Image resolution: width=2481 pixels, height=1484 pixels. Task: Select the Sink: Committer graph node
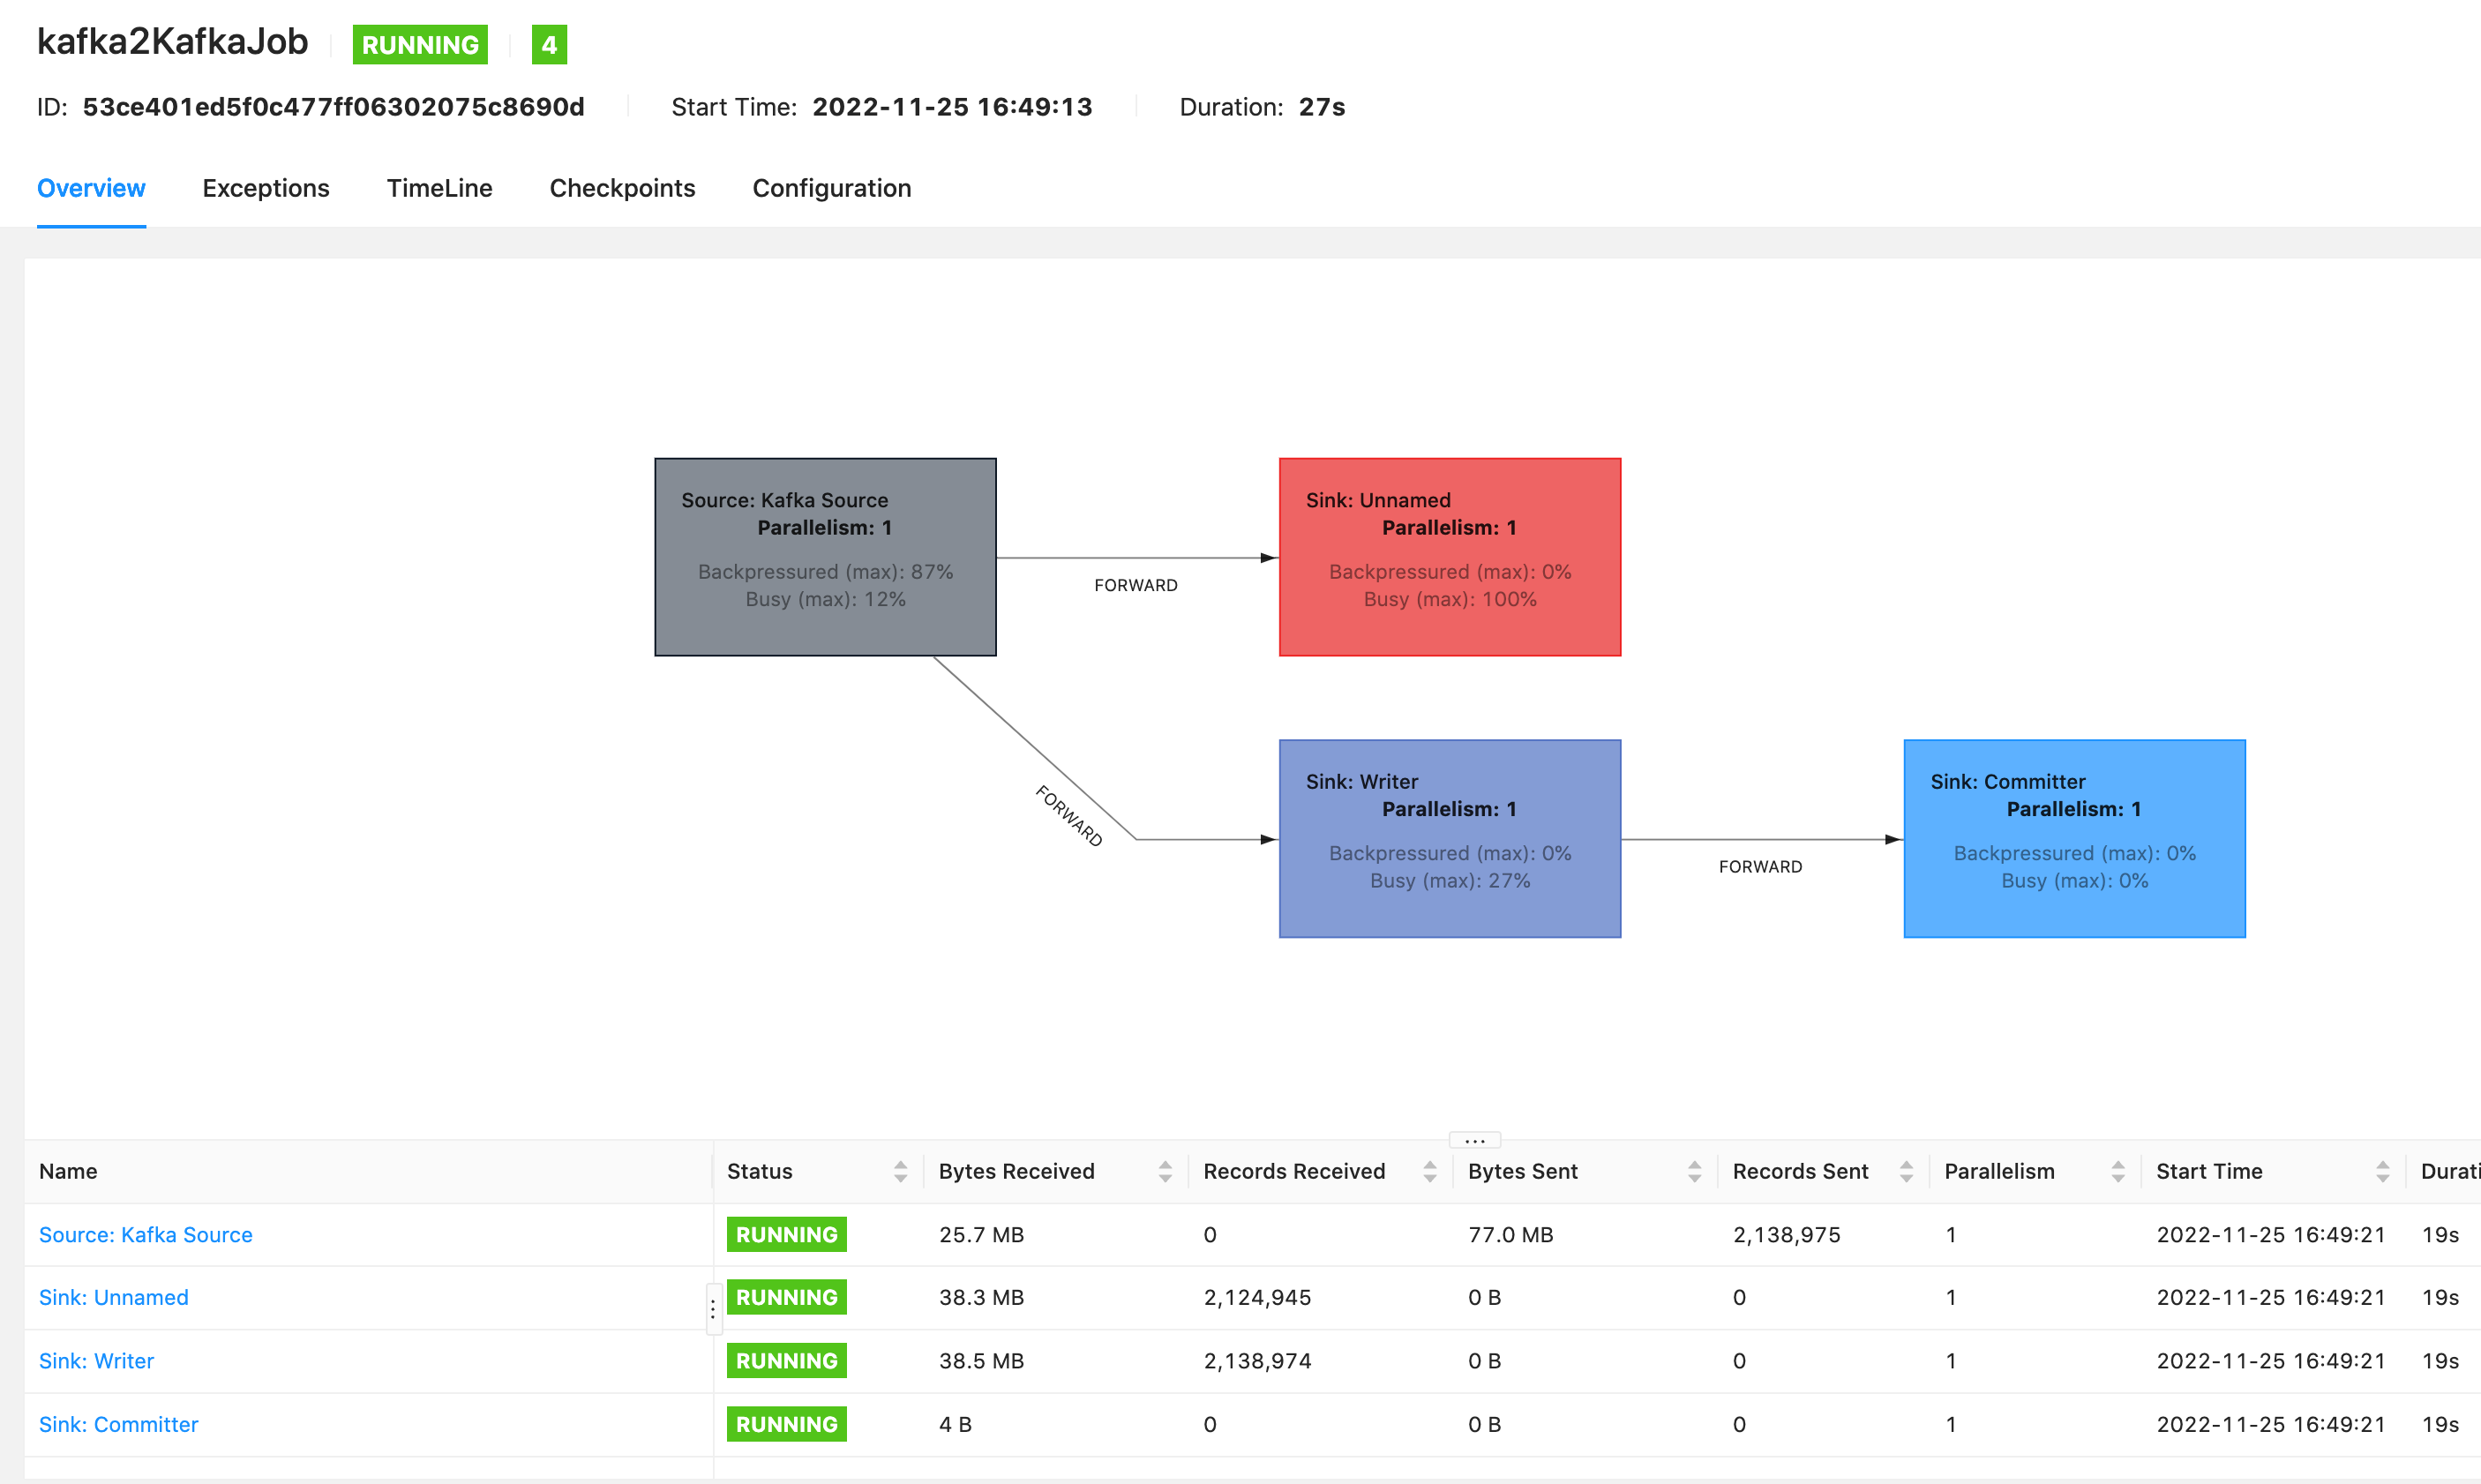pyautogui.click(x=2074, y=838)
